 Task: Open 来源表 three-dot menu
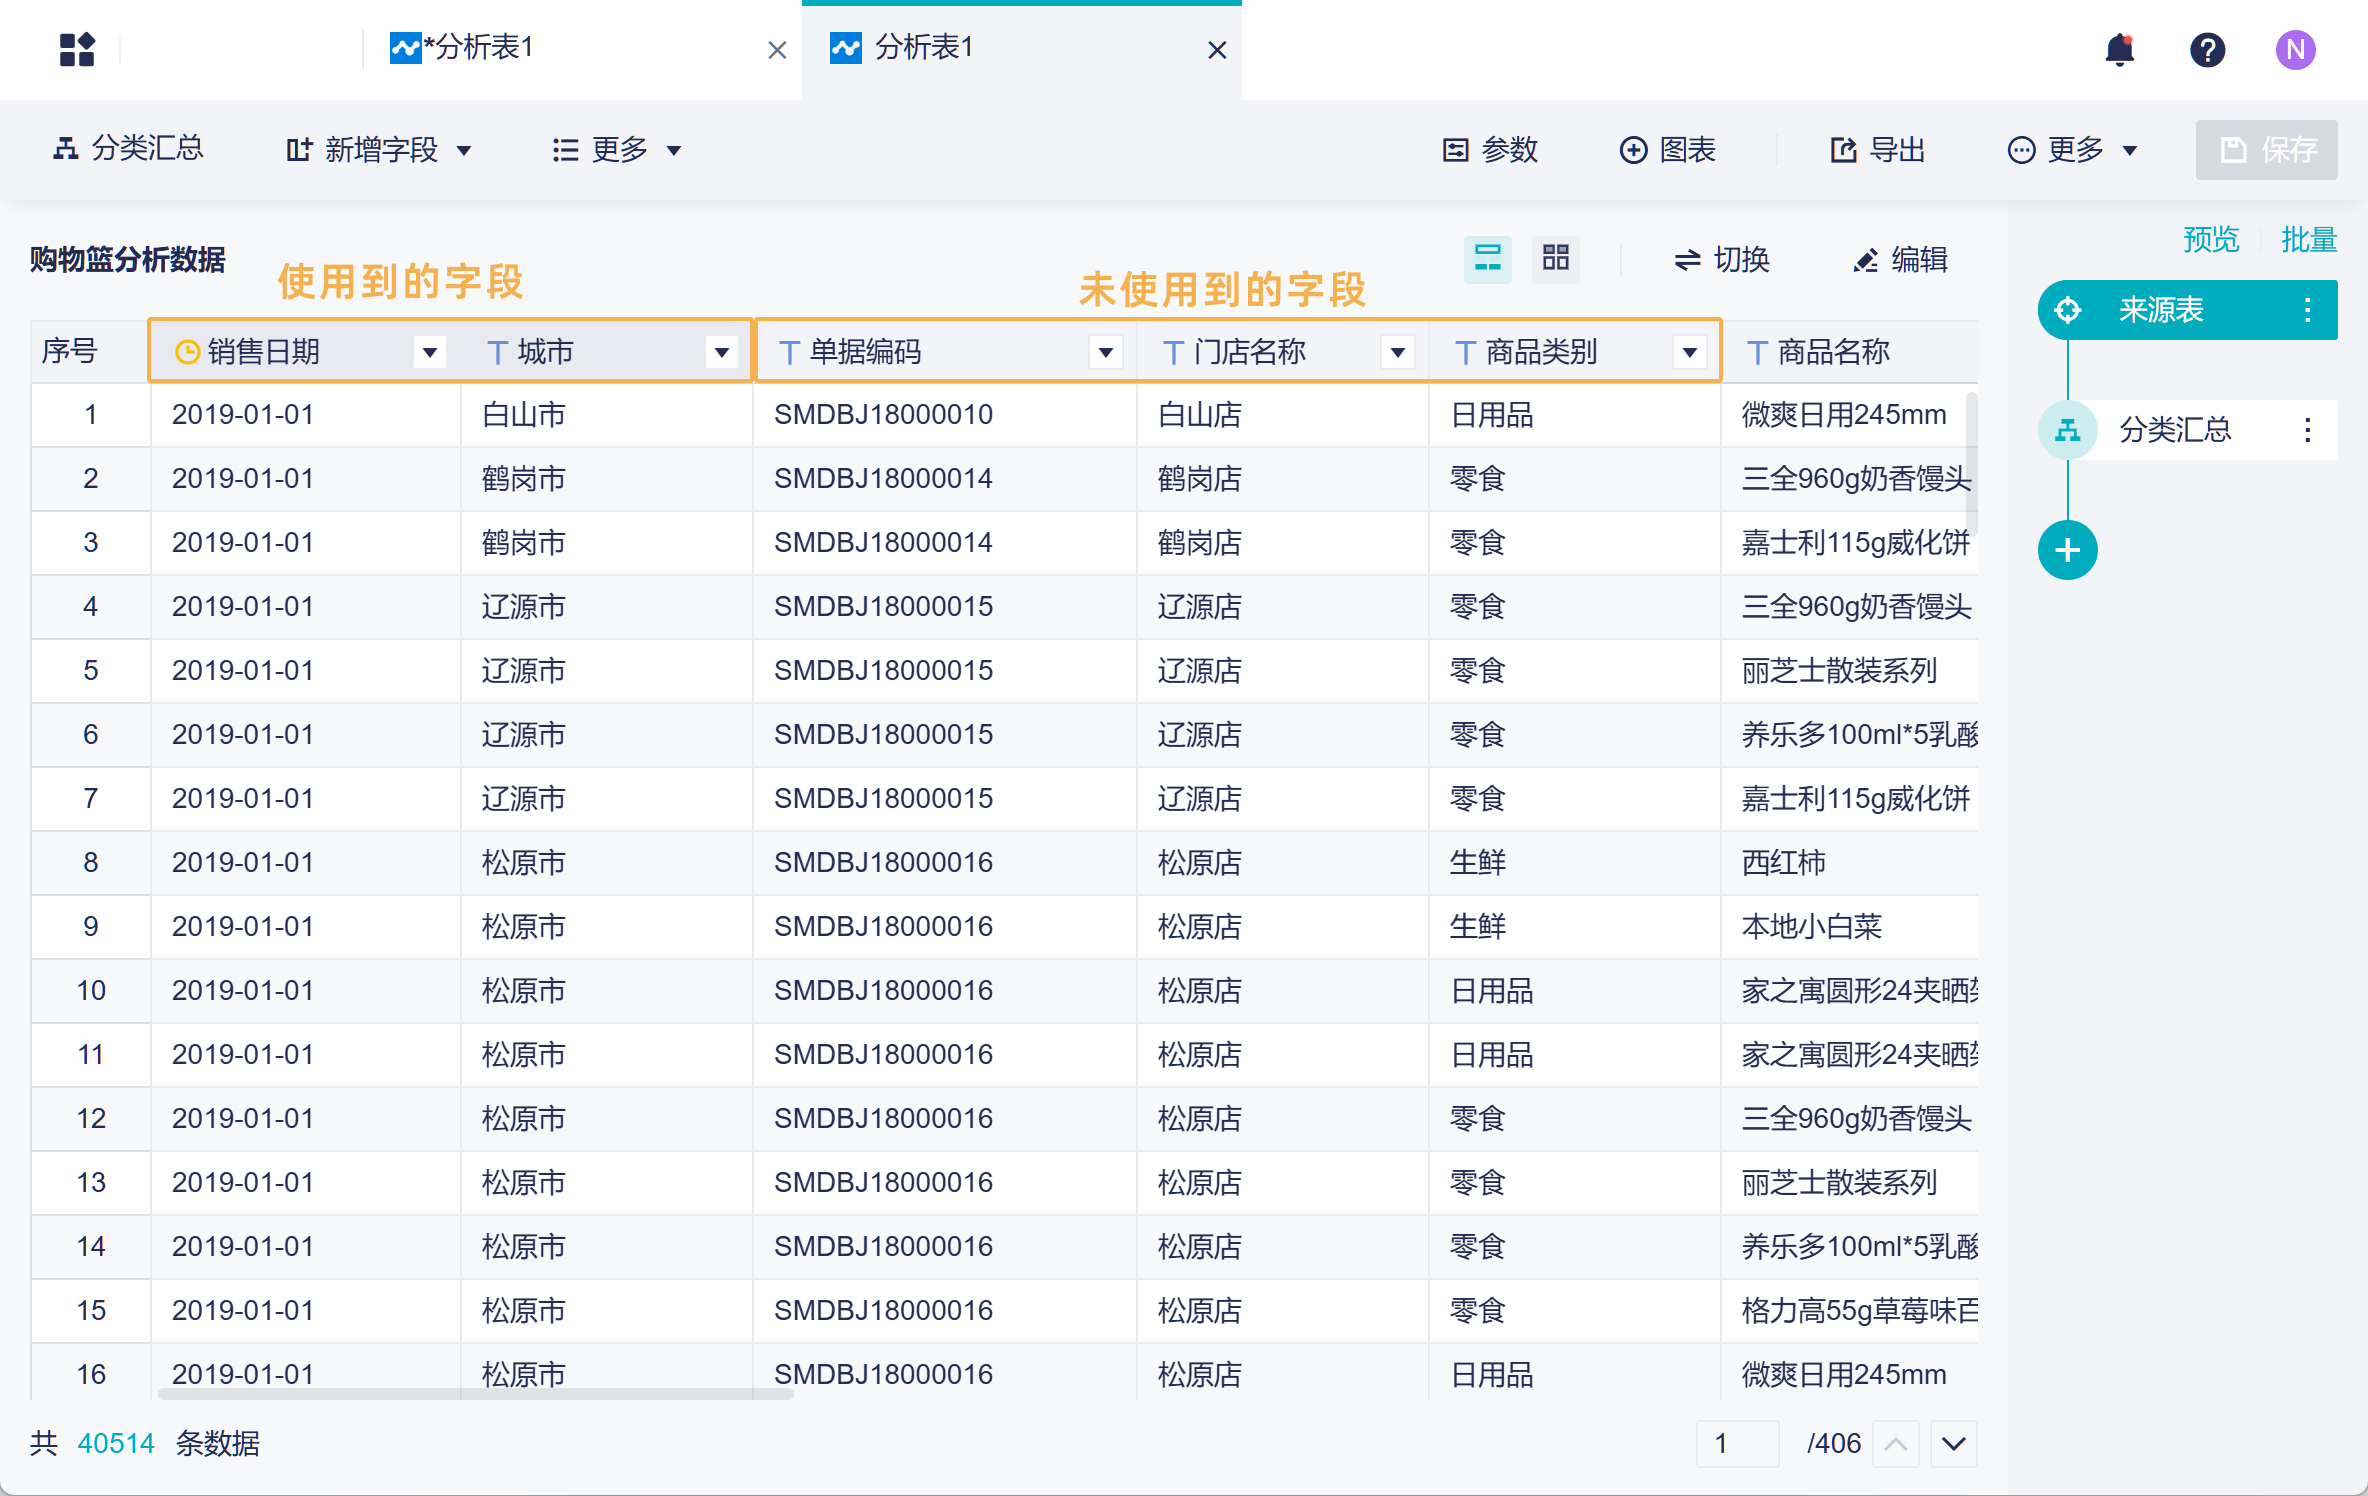[x=2307, y=310]
